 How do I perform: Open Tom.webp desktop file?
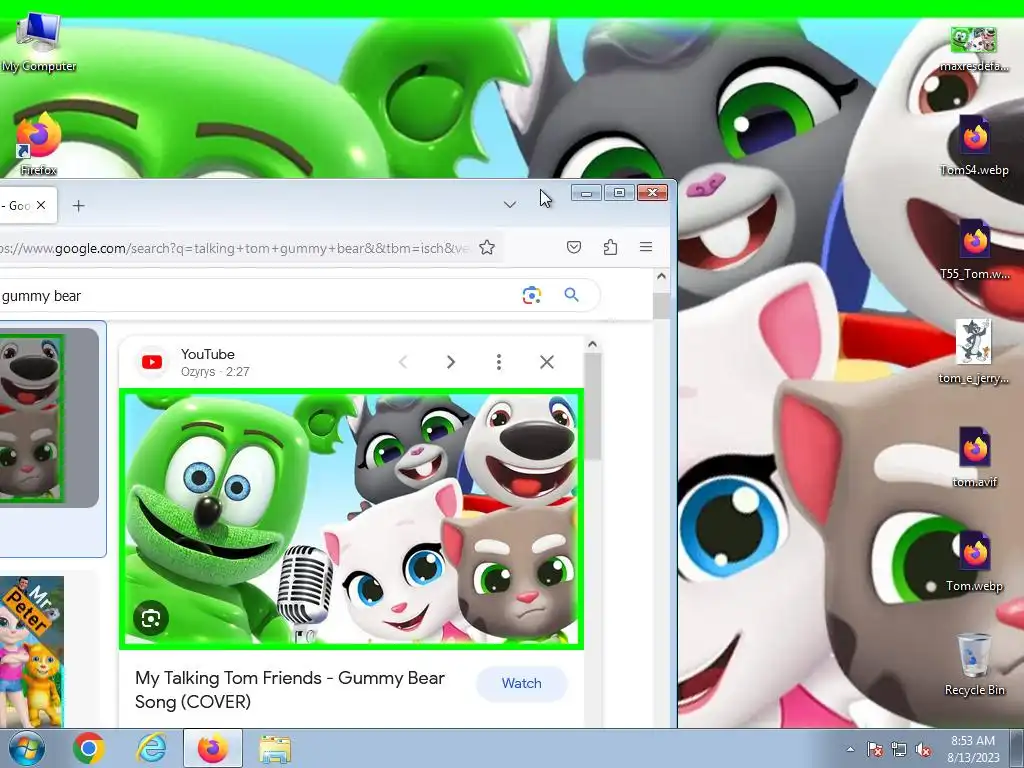point(974,562)
